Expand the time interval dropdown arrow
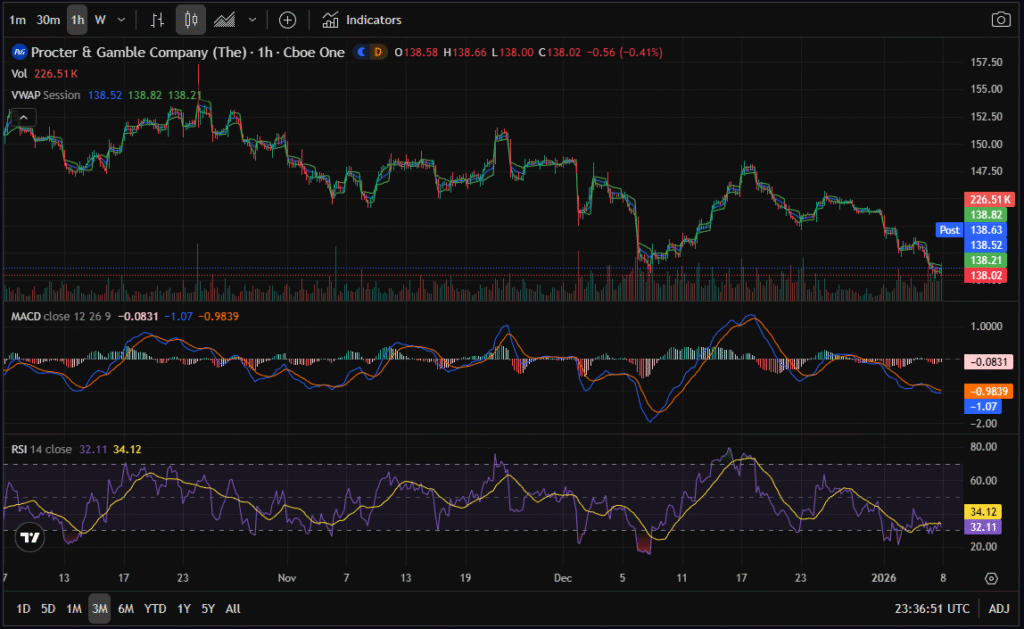This screenshot has height=629, width=1024. click(x=122, y=20)
